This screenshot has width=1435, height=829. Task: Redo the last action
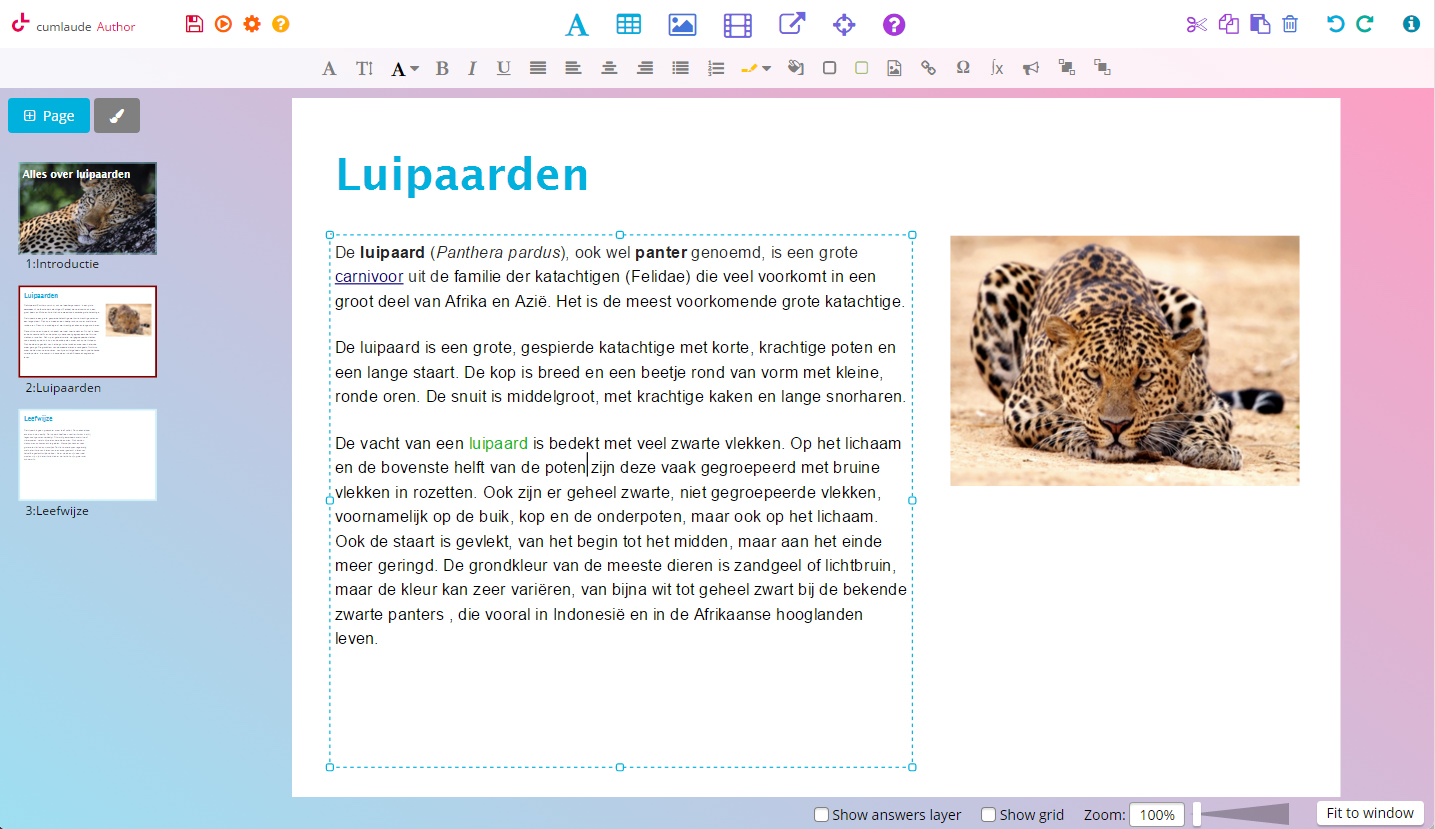click(1364, 24)
